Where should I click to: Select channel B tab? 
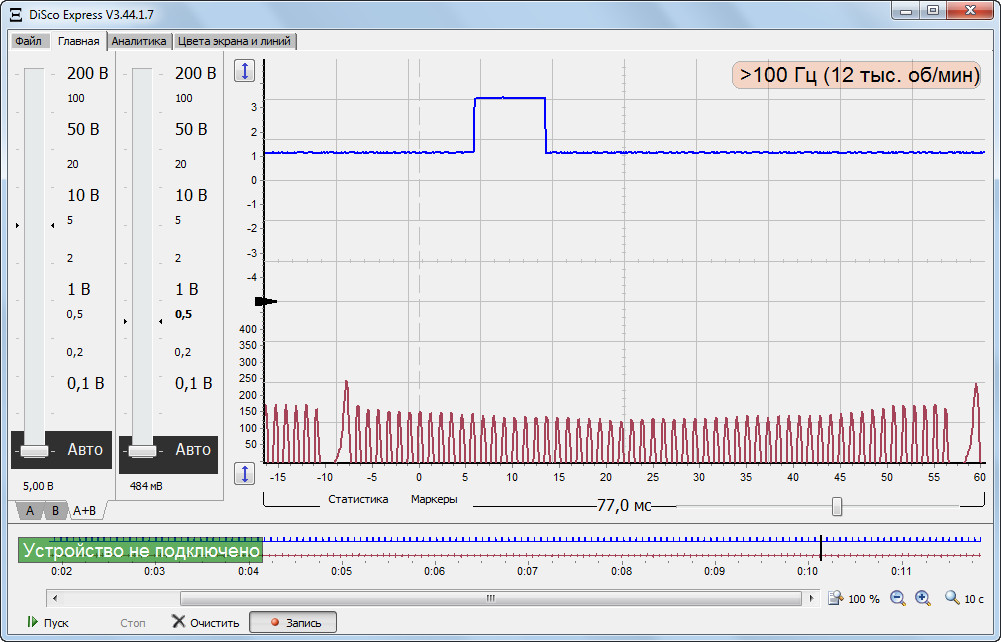[x=56, y=511]
